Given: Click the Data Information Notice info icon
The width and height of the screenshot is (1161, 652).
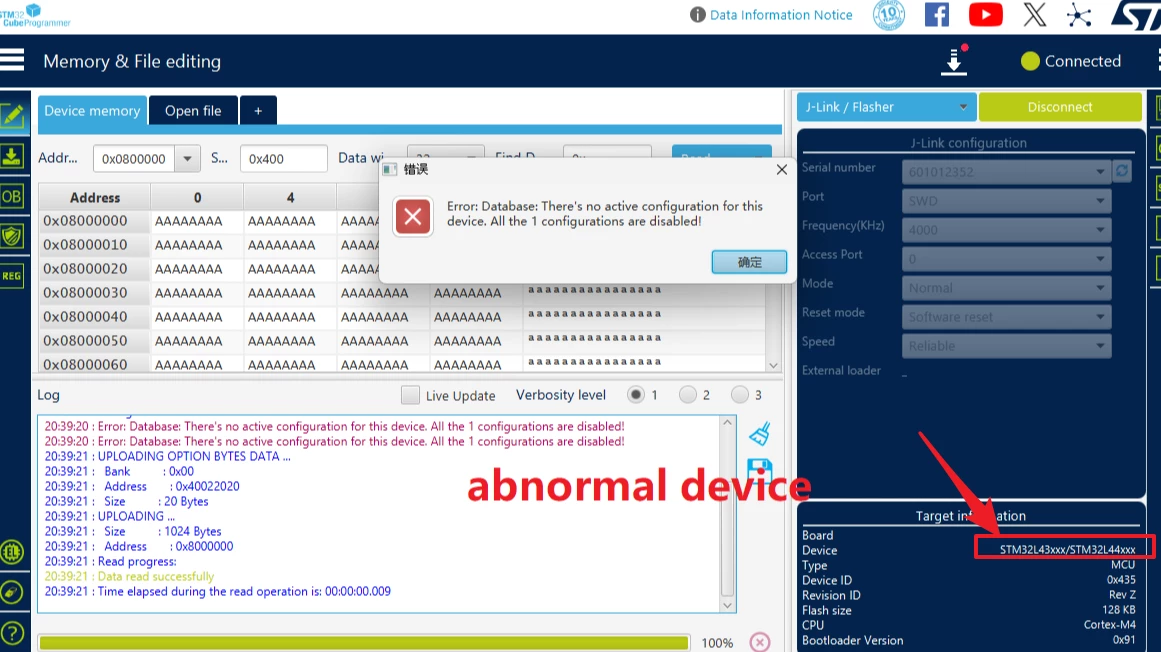Looking at the screenshot, I should point(697,15).
